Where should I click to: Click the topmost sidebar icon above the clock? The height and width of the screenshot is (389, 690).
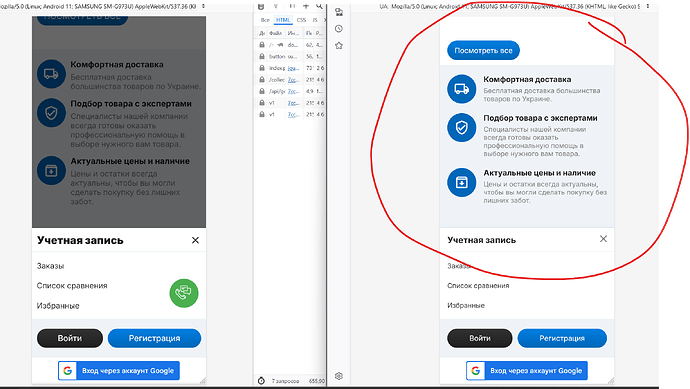click(339, 12)
